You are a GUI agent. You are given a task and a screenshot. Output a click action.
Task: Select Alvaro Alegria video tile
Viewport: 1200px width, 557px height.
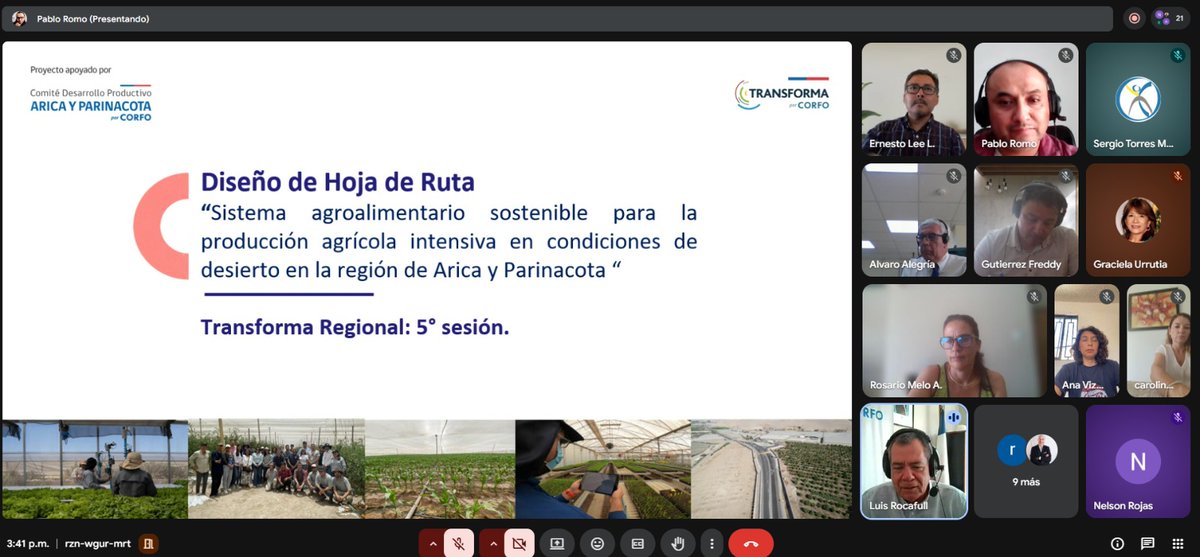pyautogui.click(x=914, y=220)
